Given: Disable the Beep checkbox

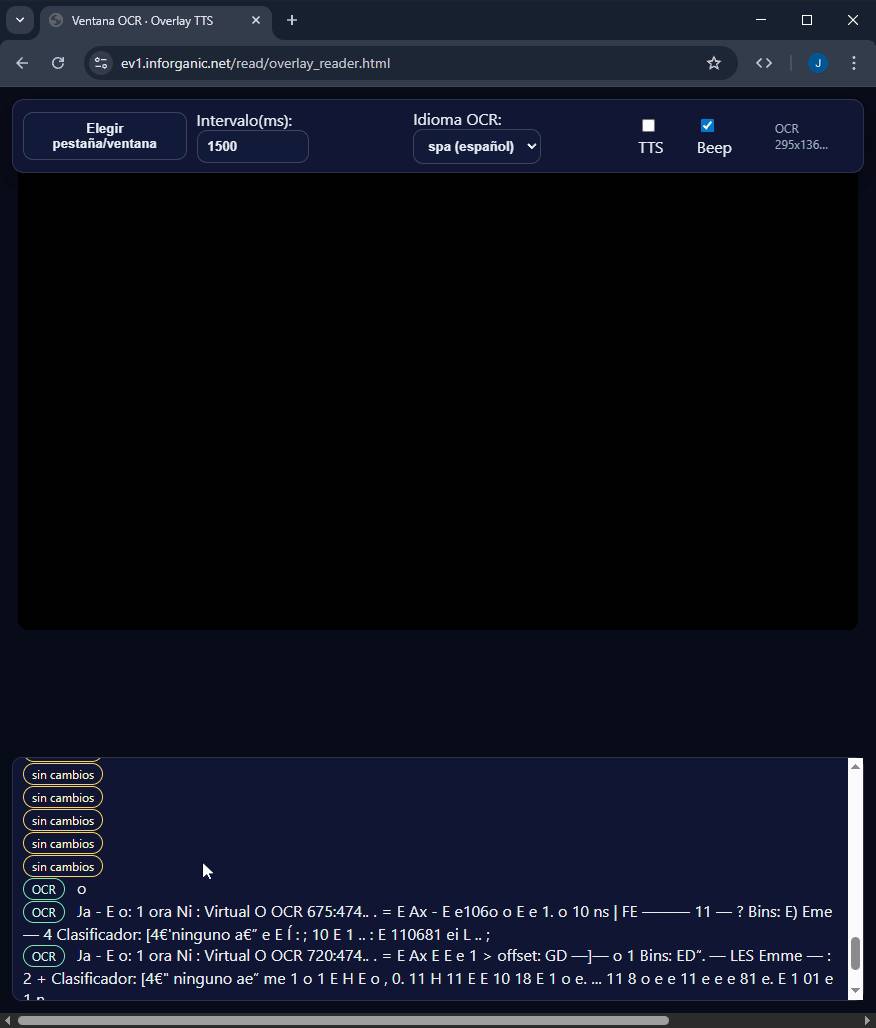Looking at the screenshot, I should point(707,126).
